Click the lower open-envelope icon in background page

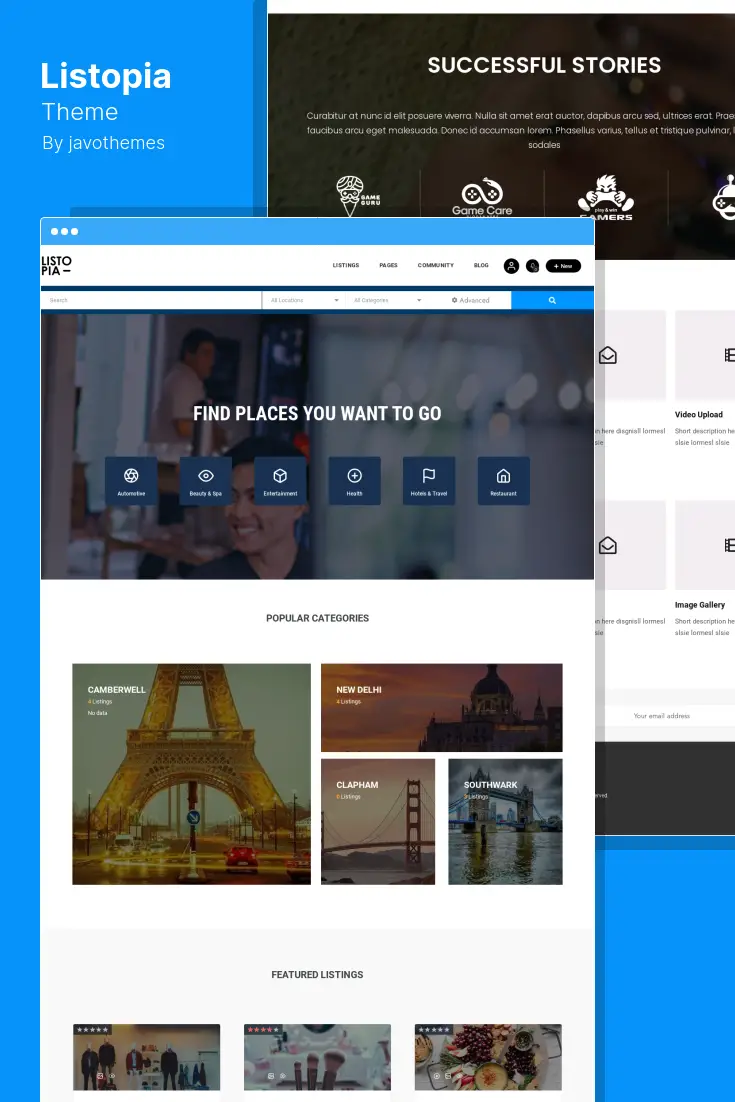608,545
